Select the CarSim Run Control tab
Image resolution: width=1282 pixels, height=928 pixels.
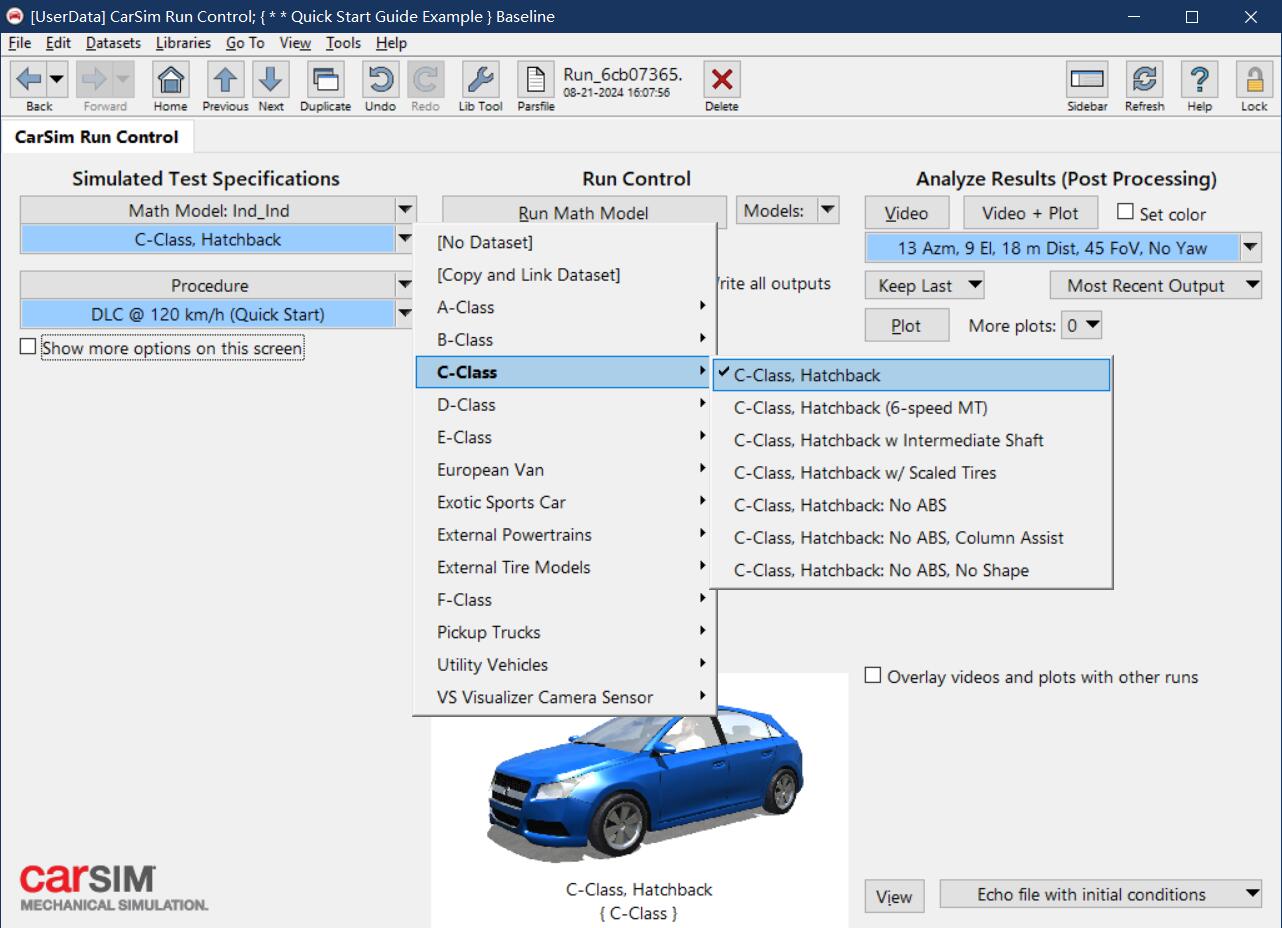tap(96, 137)
